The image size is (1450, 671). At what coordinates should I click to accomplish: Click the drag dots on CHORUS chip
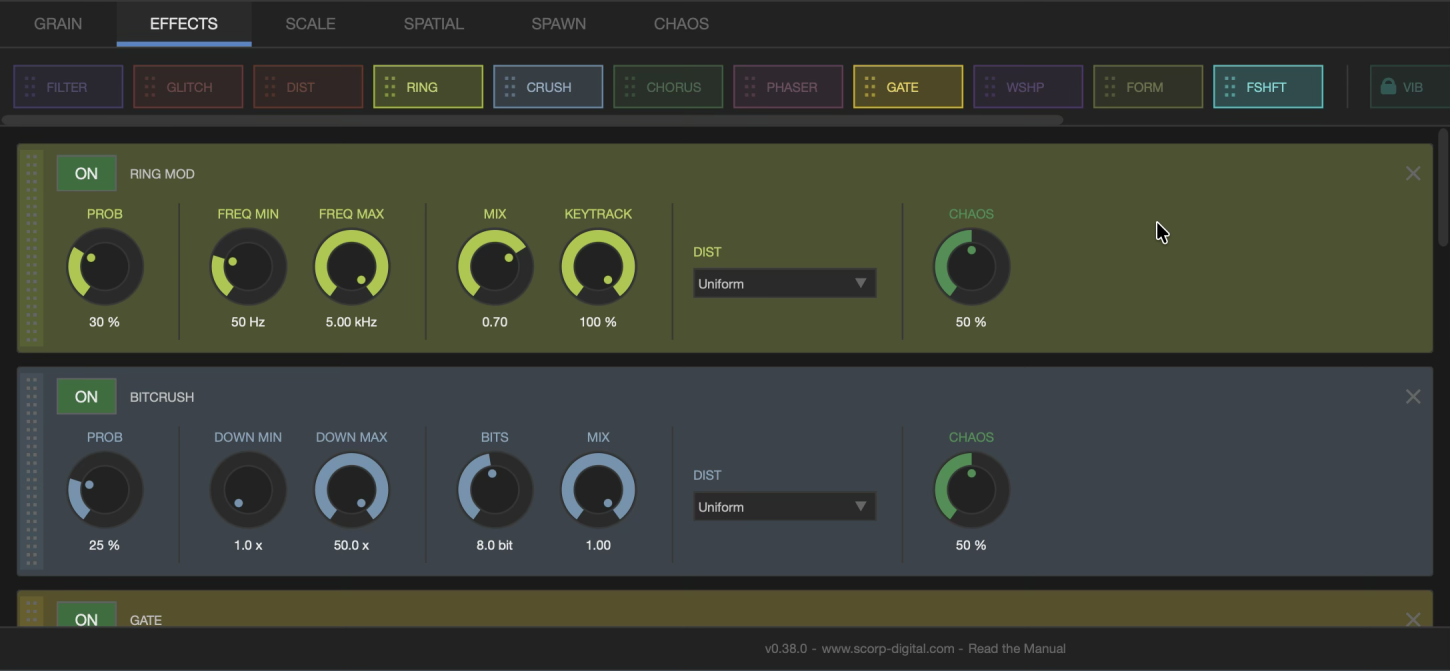point(630,87)
